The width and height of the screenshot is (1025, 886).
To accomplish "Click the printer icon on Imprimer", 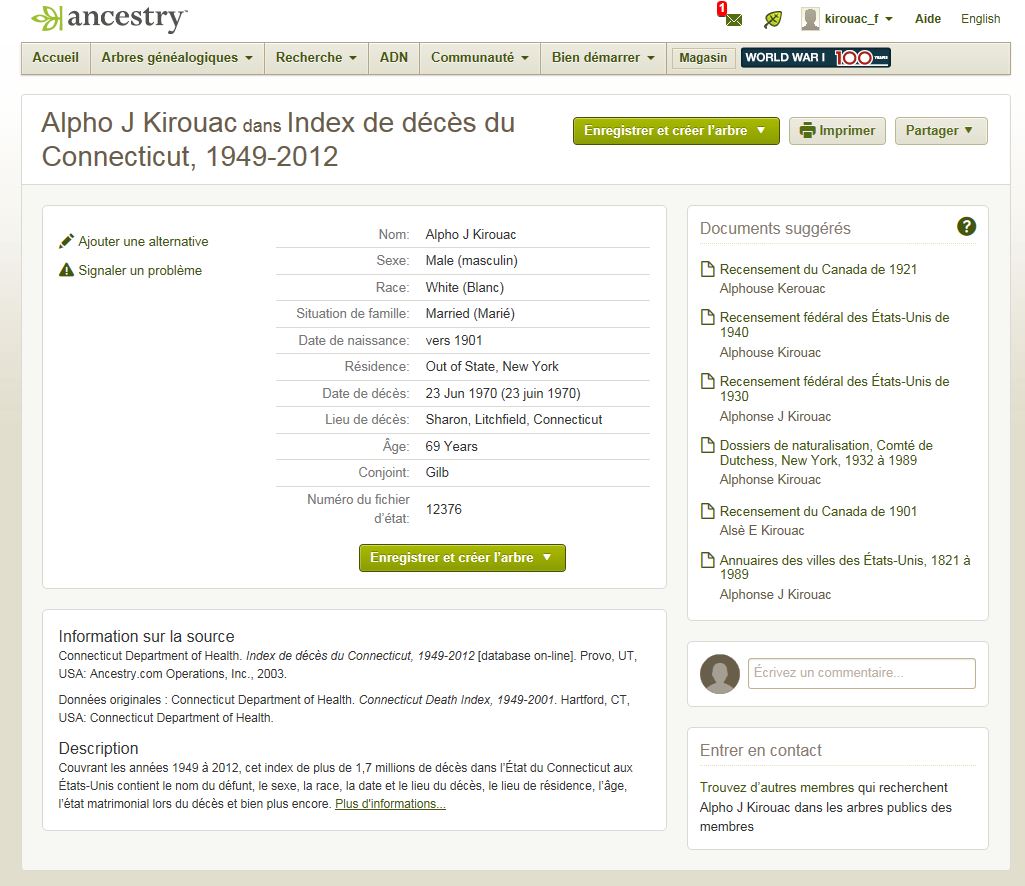I will 807,130.
